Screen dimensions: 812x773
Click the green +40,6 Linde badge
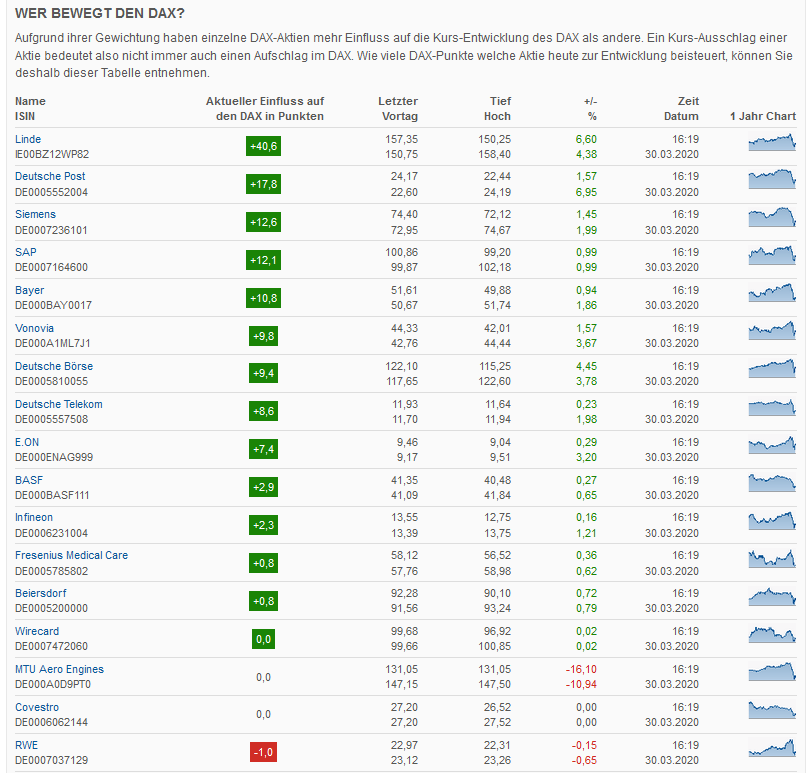coord(264,146)
